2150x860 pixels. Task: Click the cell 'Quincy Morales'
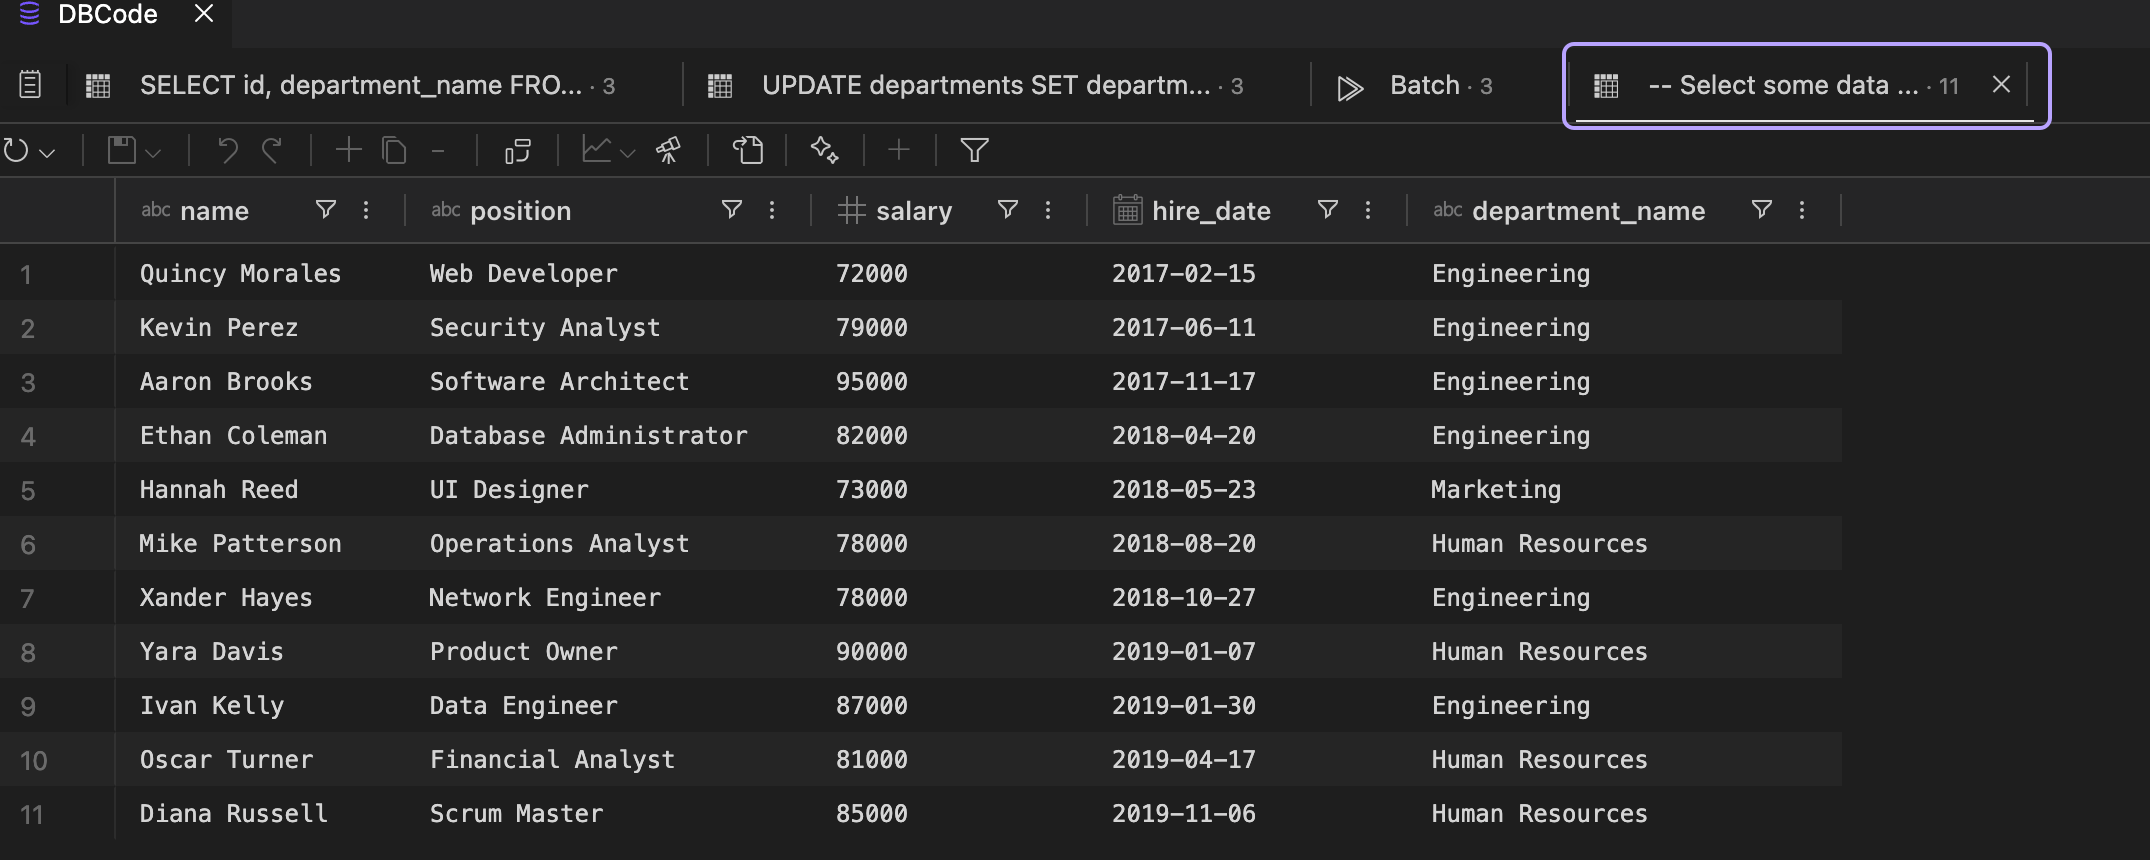[x=240, y=274]
